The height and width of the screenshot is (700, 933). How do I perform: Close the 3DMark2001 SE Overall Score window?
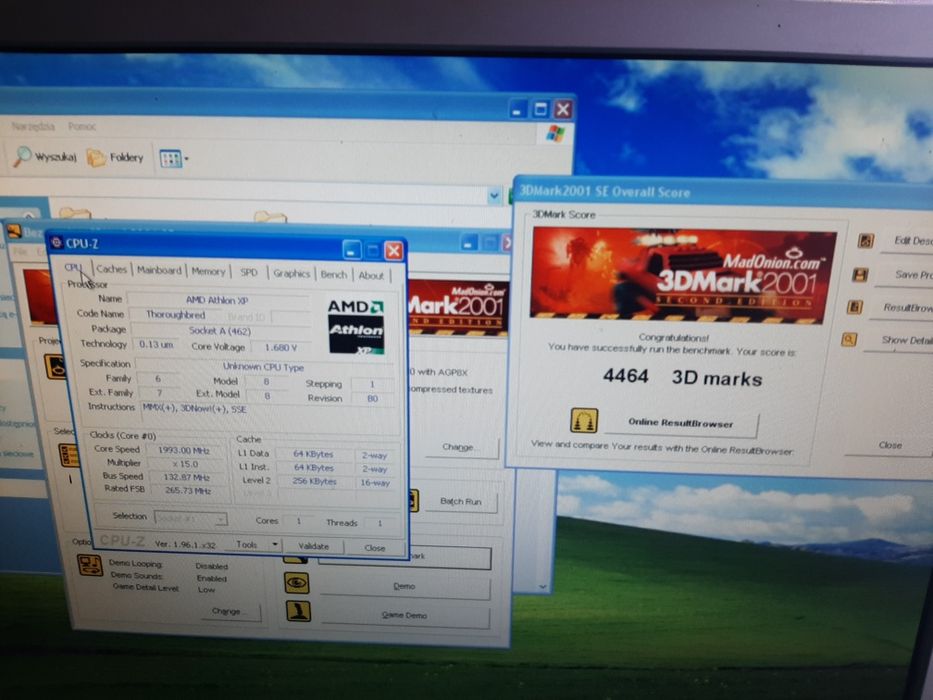pos(890,445)
